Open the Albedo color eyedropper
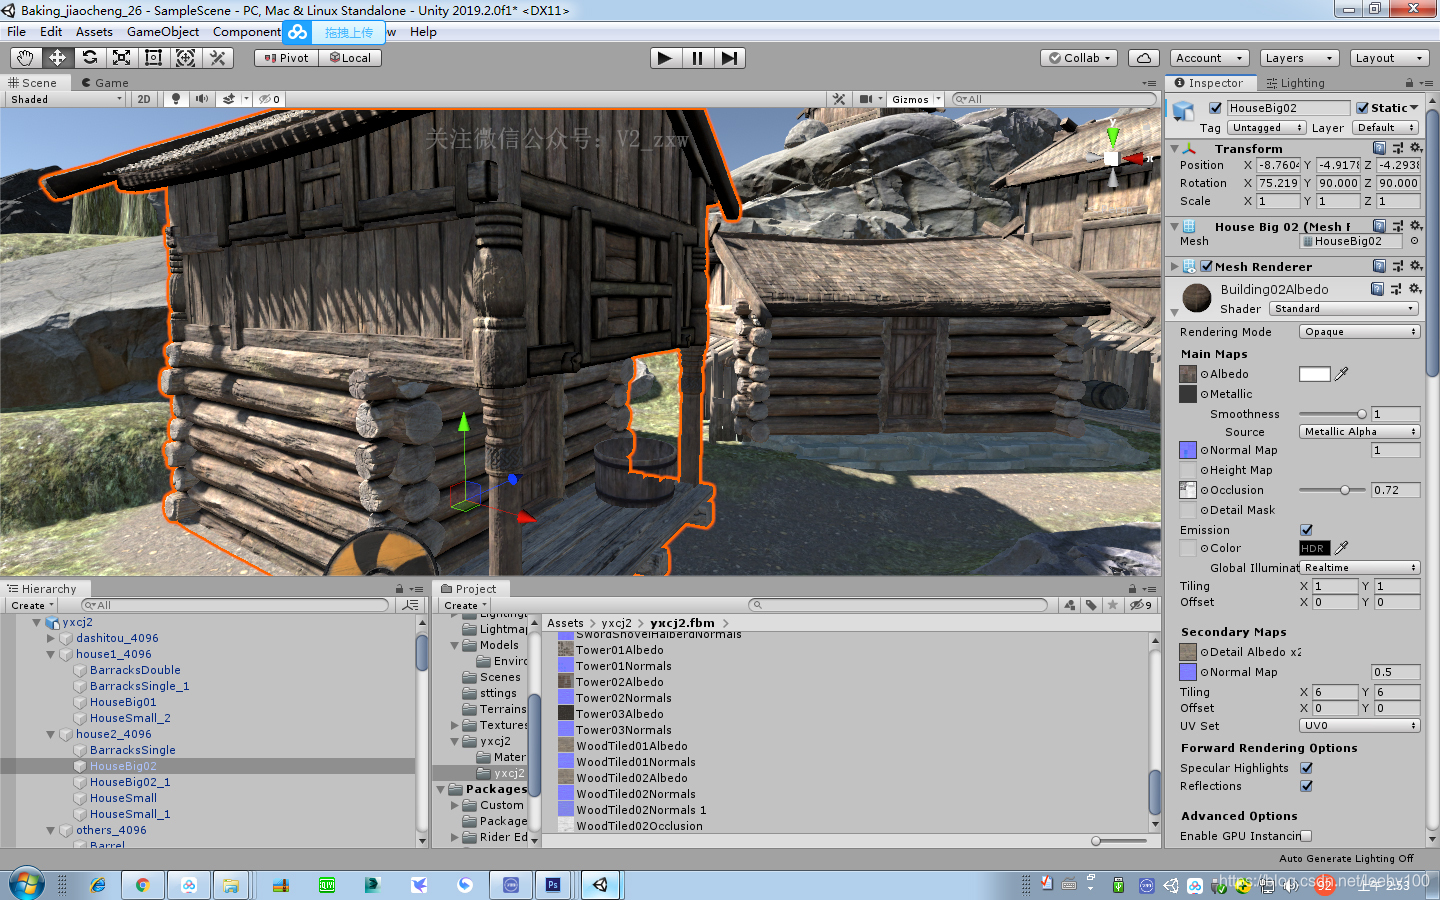The width and height of the screenshot is (1440, 900). point(1342,374)
